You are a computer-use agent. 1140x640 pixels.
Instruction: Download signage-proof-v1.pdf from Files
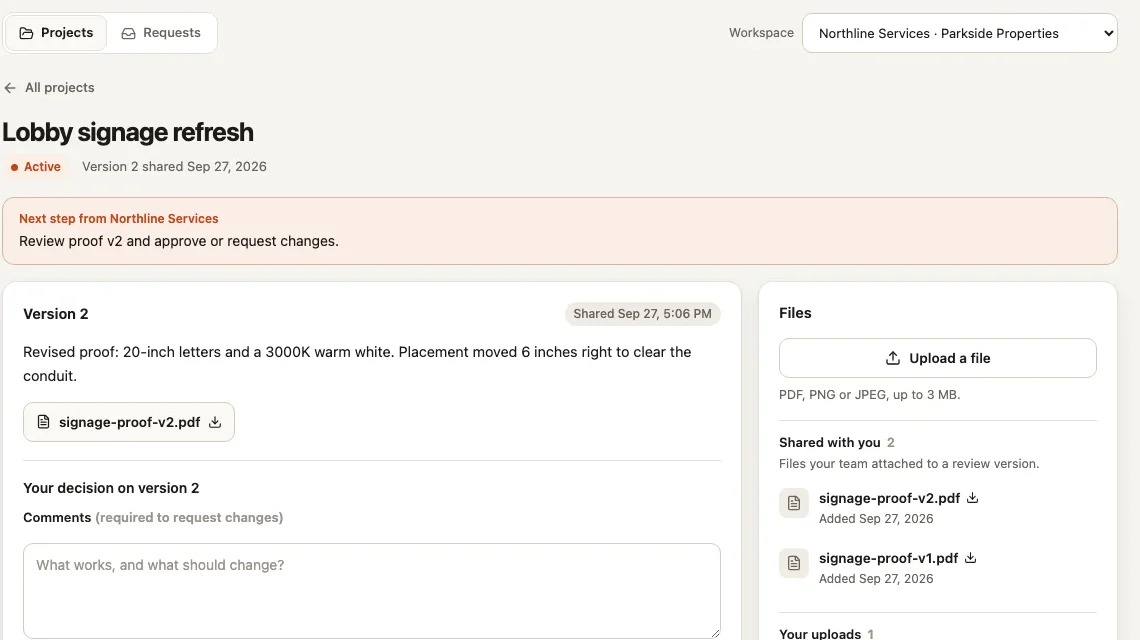971,558
